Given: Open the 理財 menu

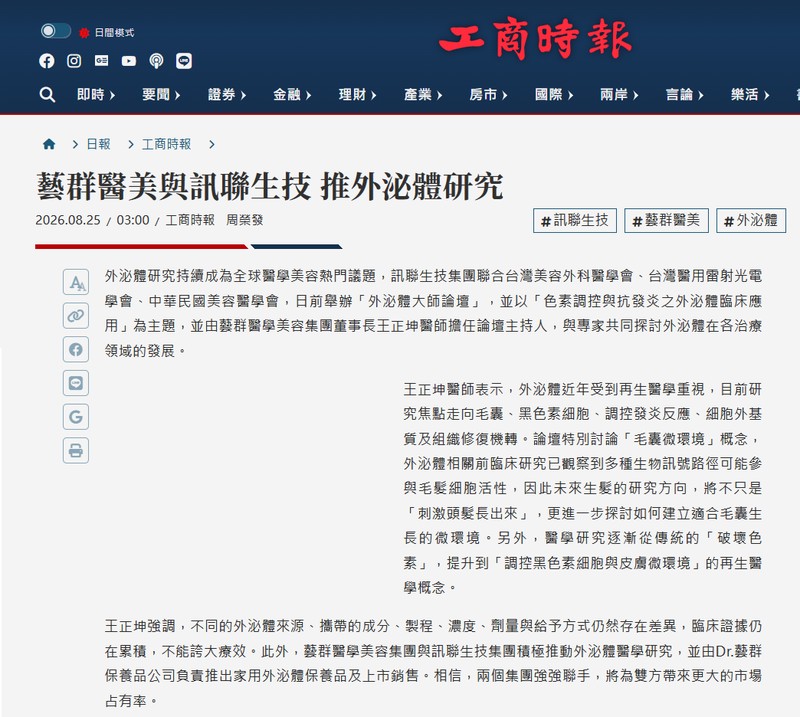Looking at the screenshot, I should tap(358, 94).
